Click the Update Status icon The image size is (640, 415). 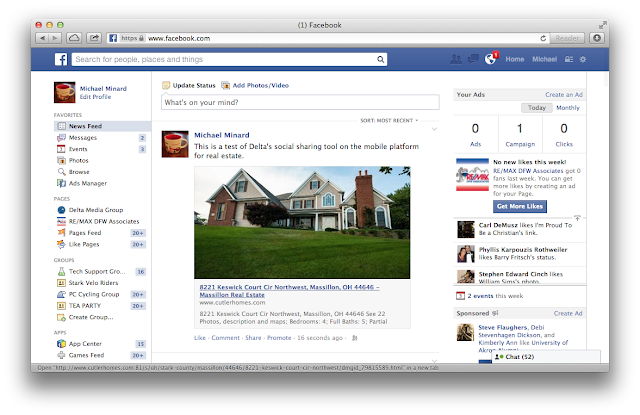pyautogui.click(x=166, y=85)
